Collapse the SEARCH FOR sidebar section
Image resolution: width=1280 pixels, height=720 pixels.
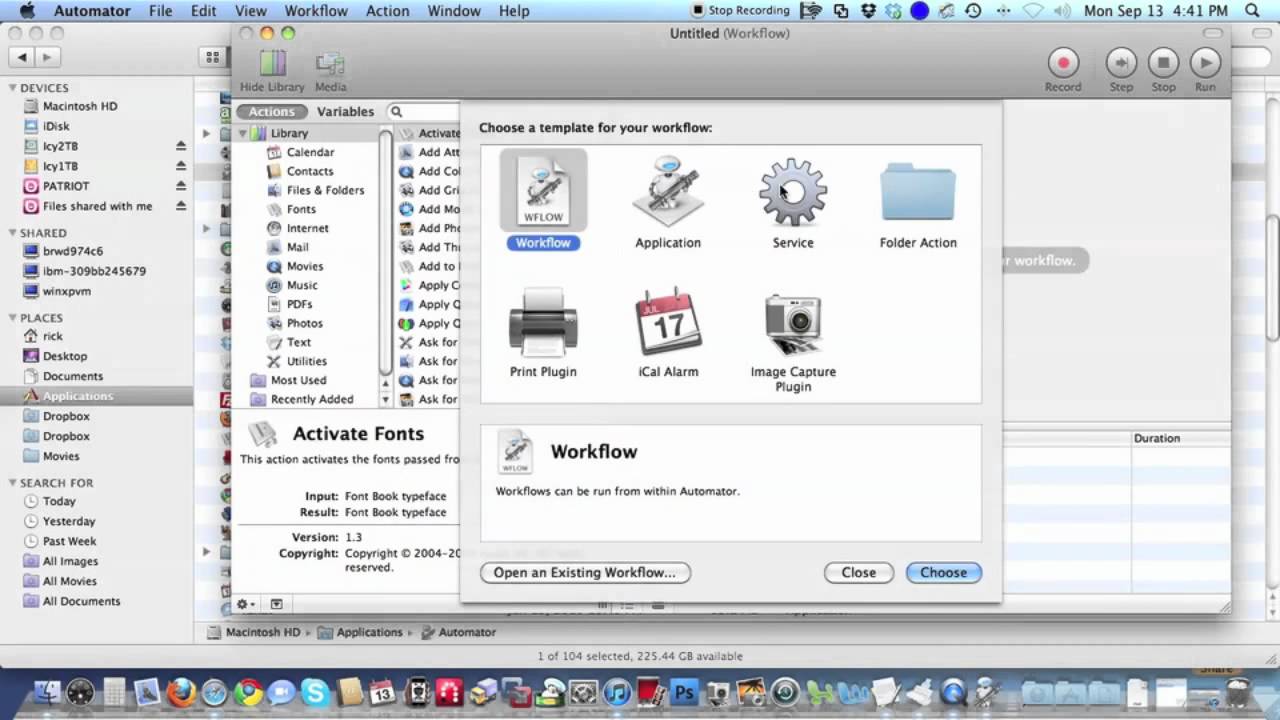coord(13,483)
